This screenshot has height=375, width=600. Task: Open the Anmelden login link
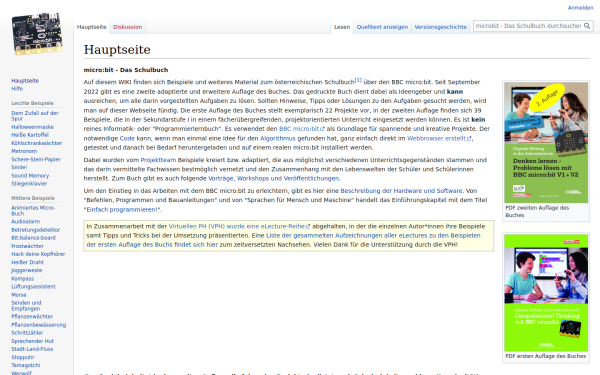point(580,8)
